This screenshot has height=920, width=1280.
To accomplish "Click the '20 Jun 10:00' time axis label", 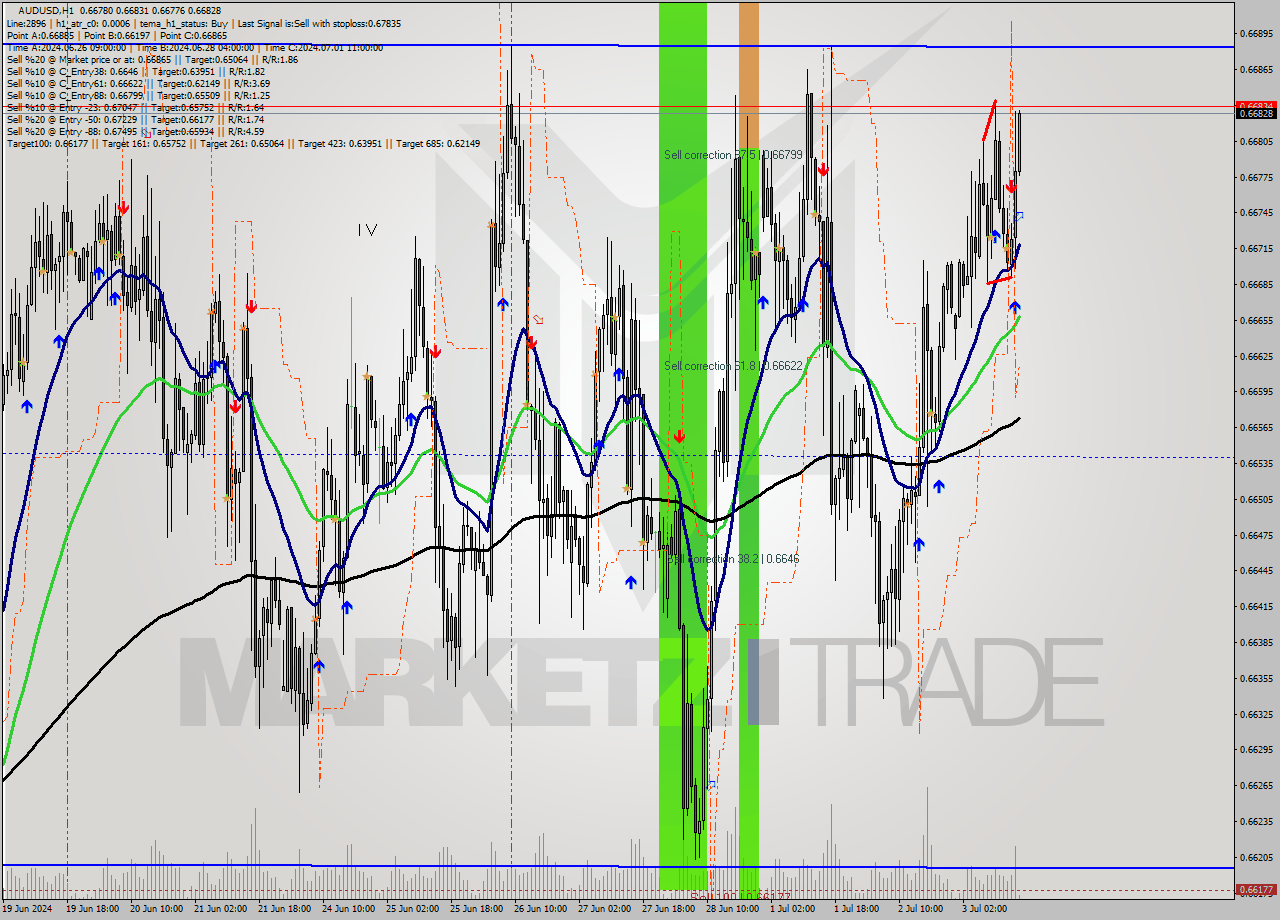I will 156,909.
